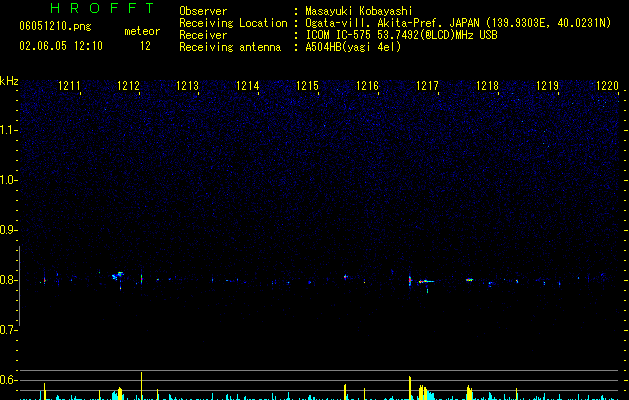Click the 1.1 kHz axis label

click(8, 130)
